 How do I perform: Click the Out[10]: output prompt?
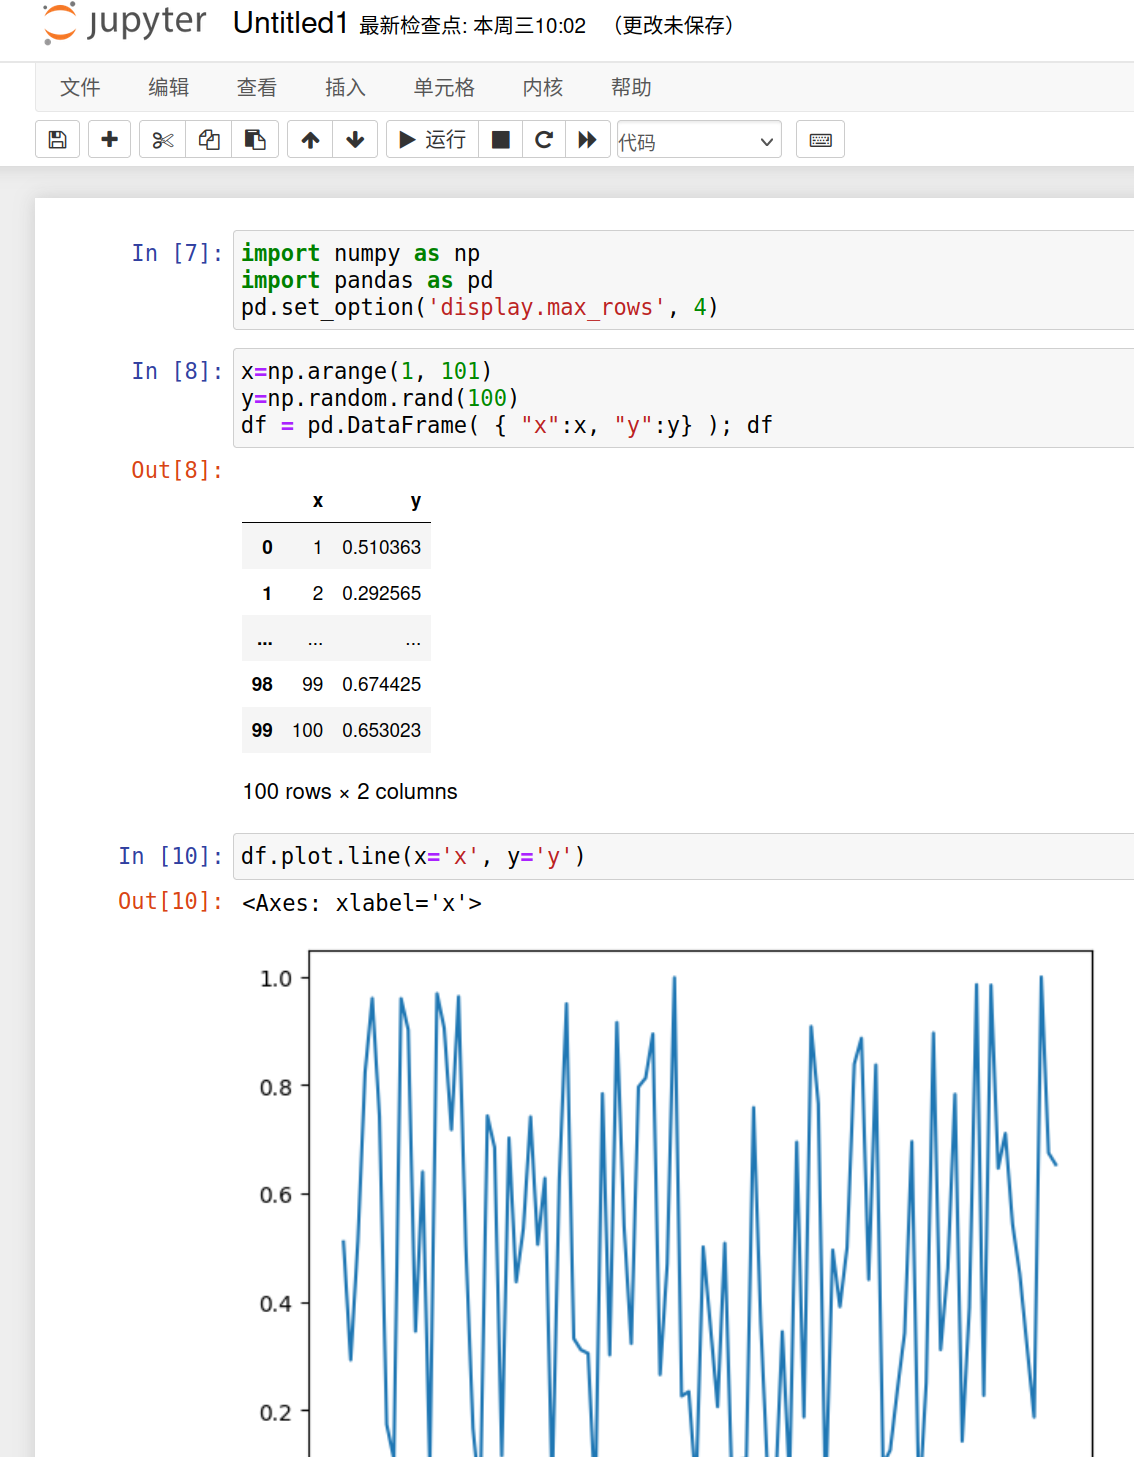(170, 901)
